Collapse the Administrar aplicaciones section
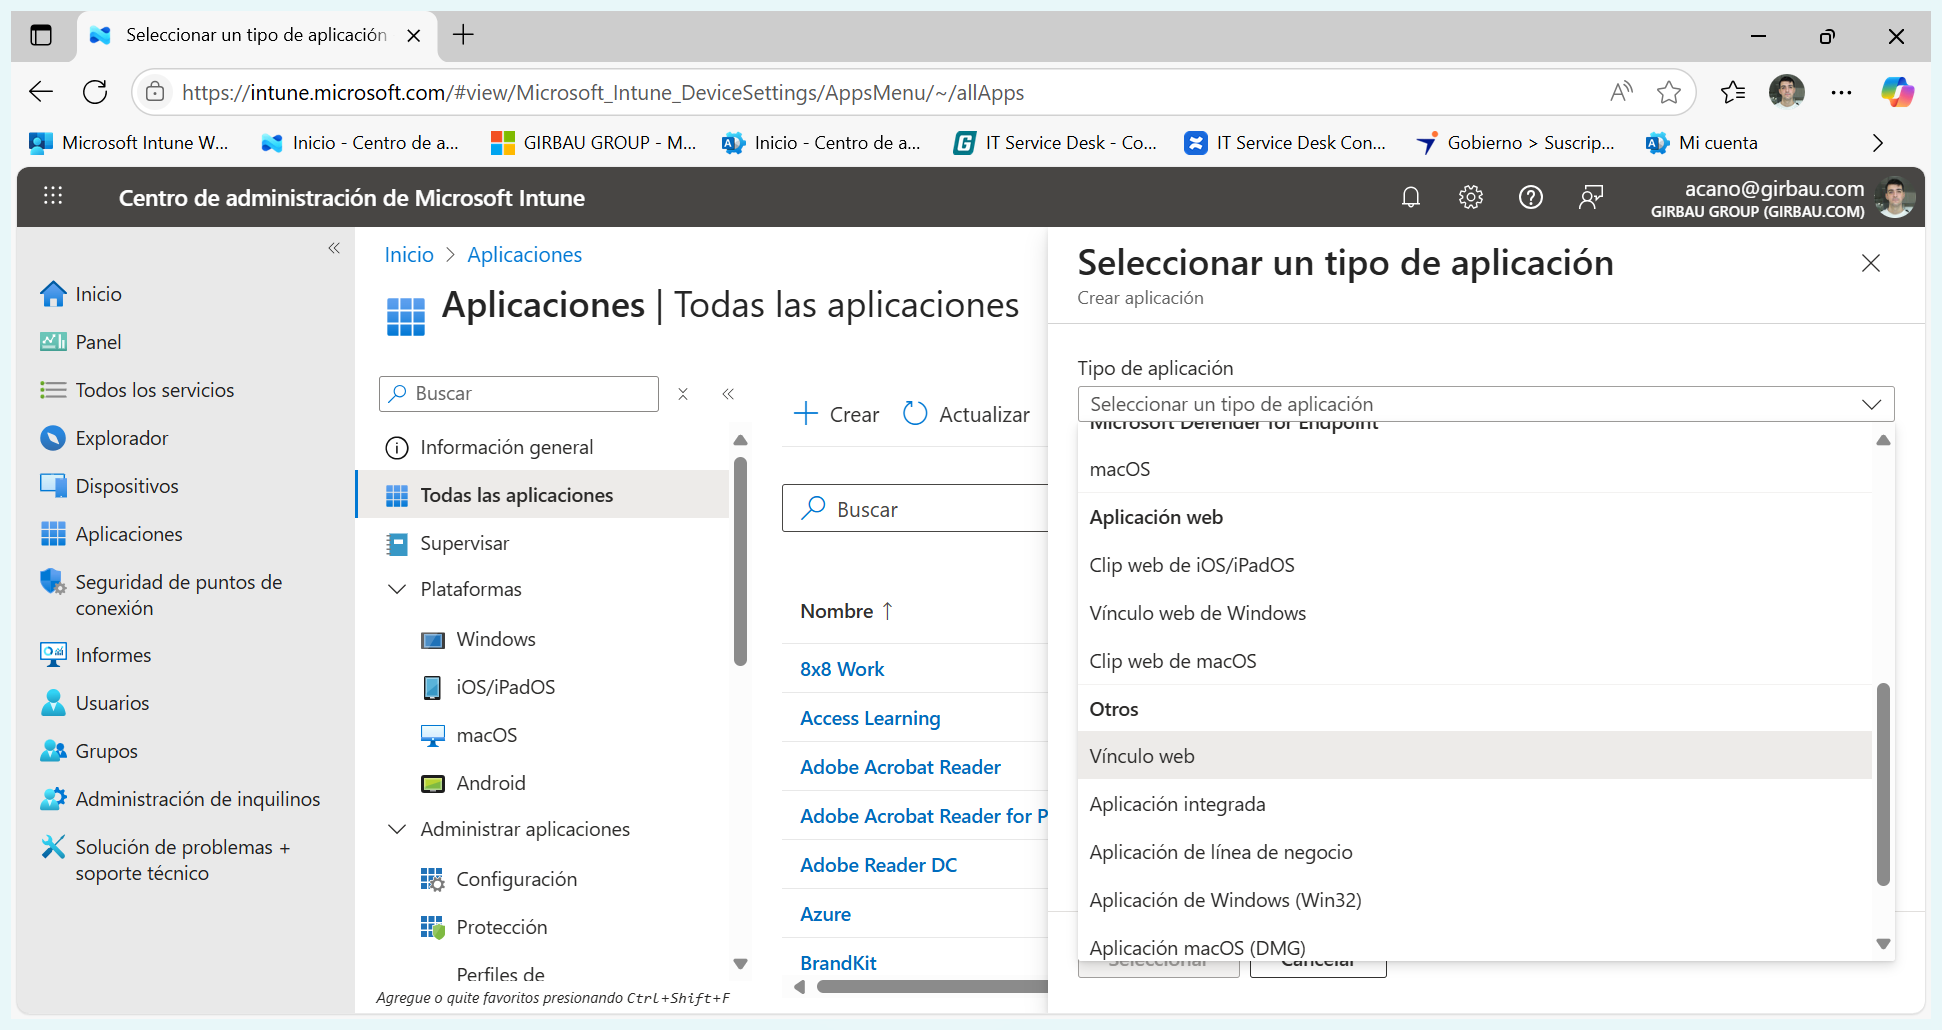Image resolution: width=1942 pixels, height=1030 pixels. tap(397, 829)
